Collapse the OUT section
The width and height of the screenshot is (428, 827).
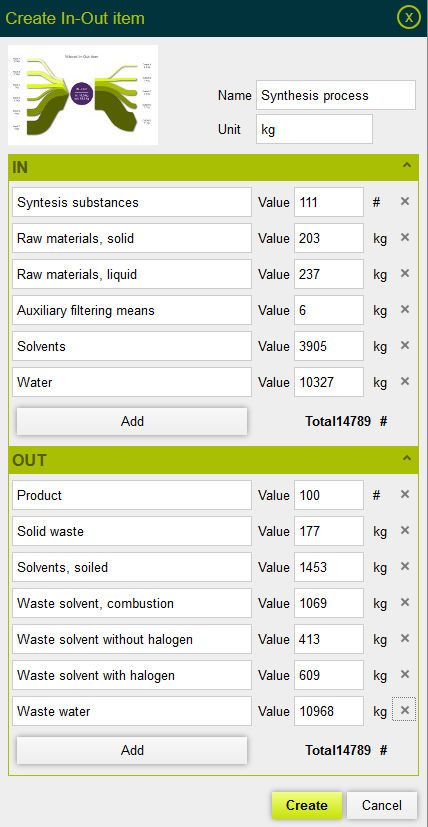point(406,458)
